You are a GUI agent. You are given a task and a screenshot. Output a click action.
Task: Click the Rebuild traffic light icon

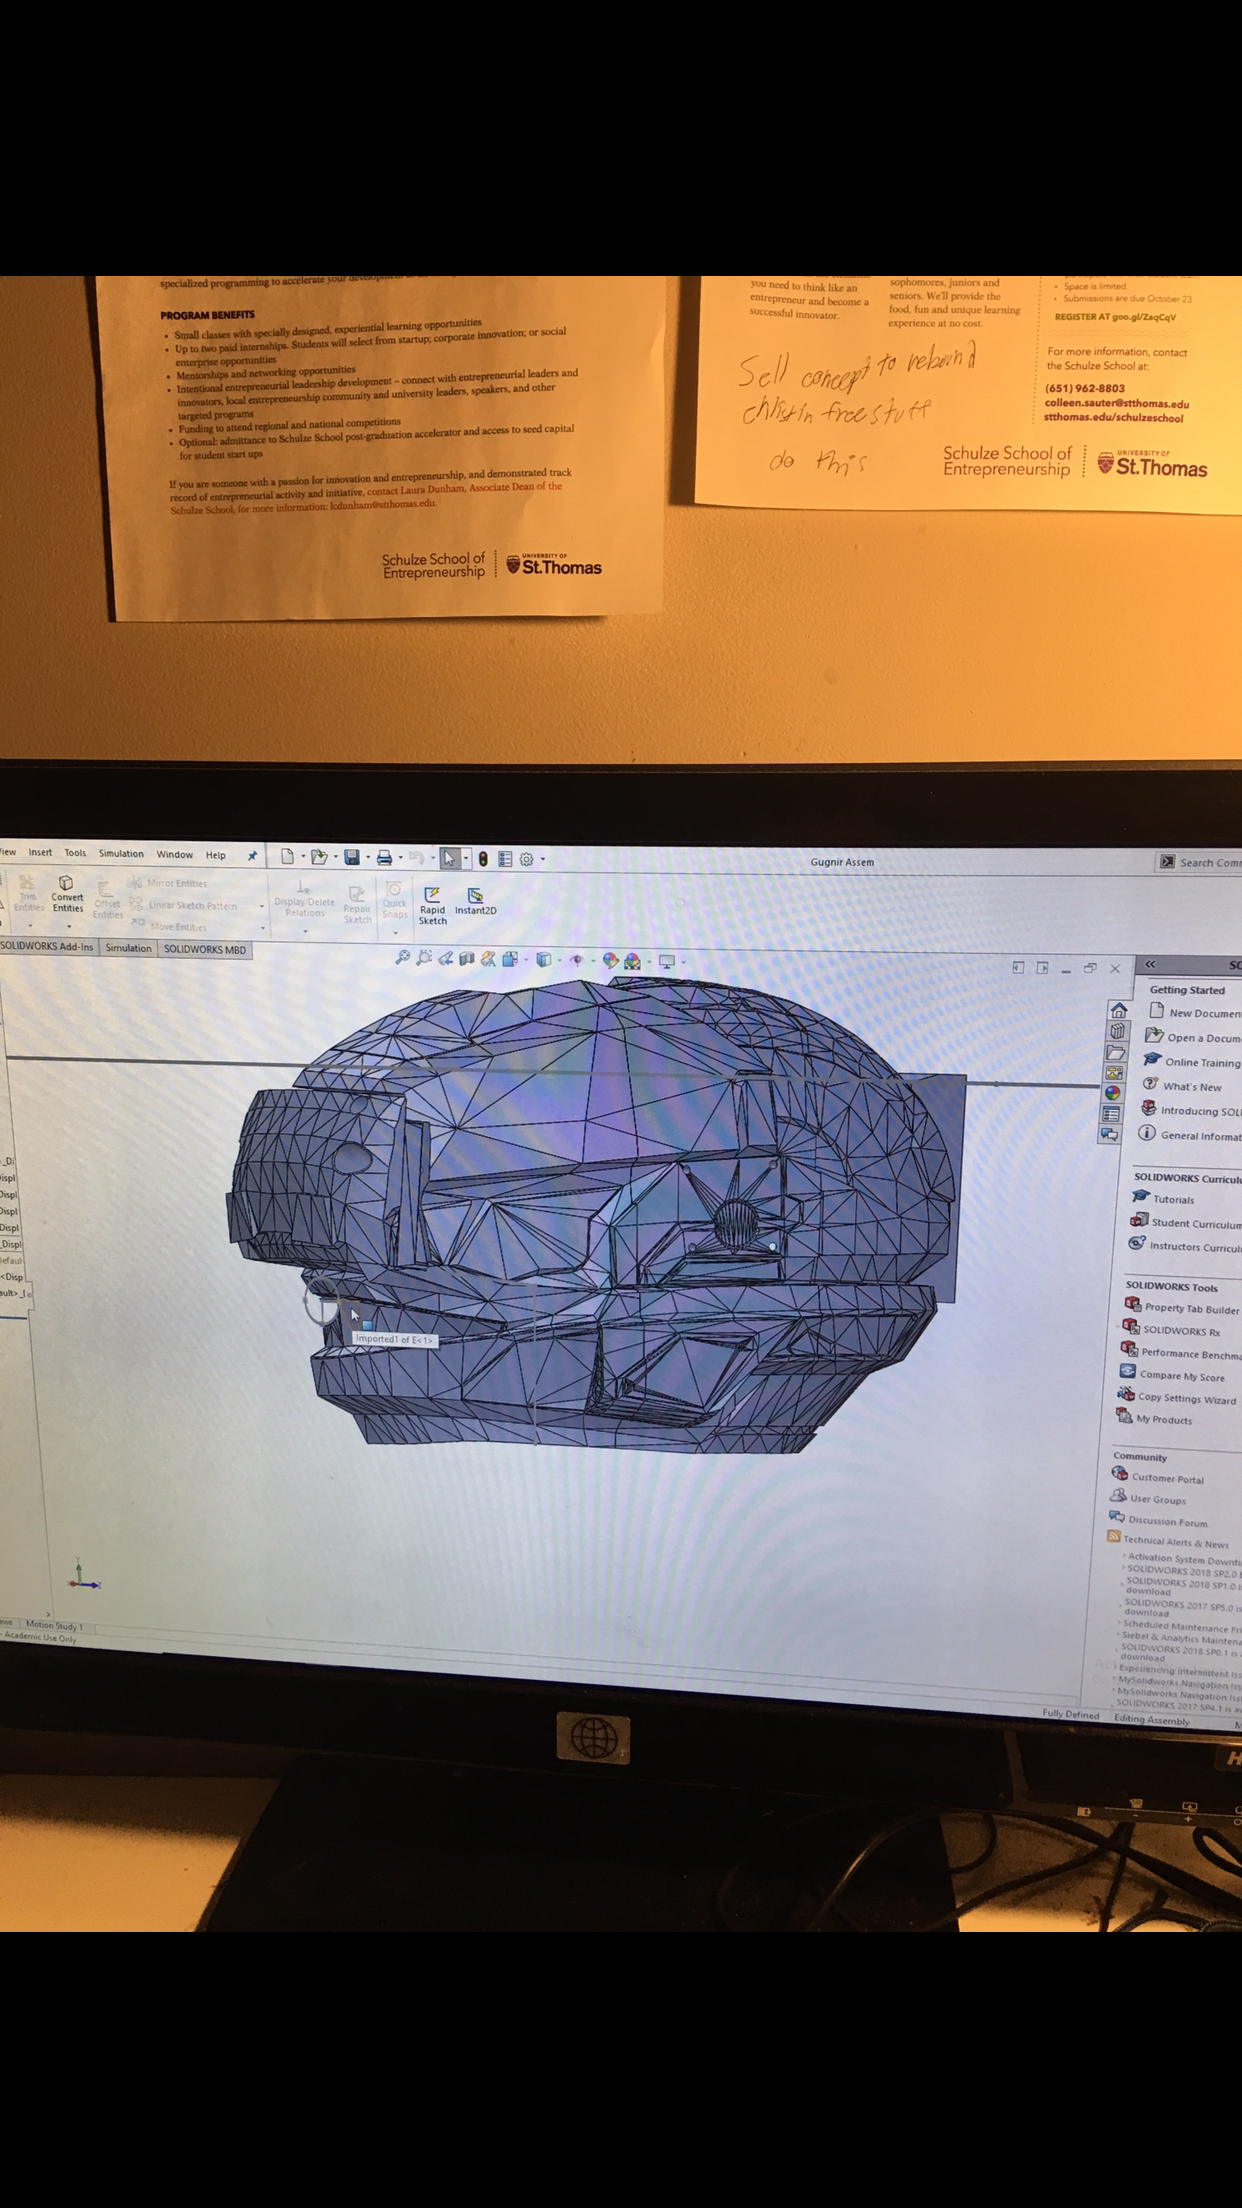[483, 859]
